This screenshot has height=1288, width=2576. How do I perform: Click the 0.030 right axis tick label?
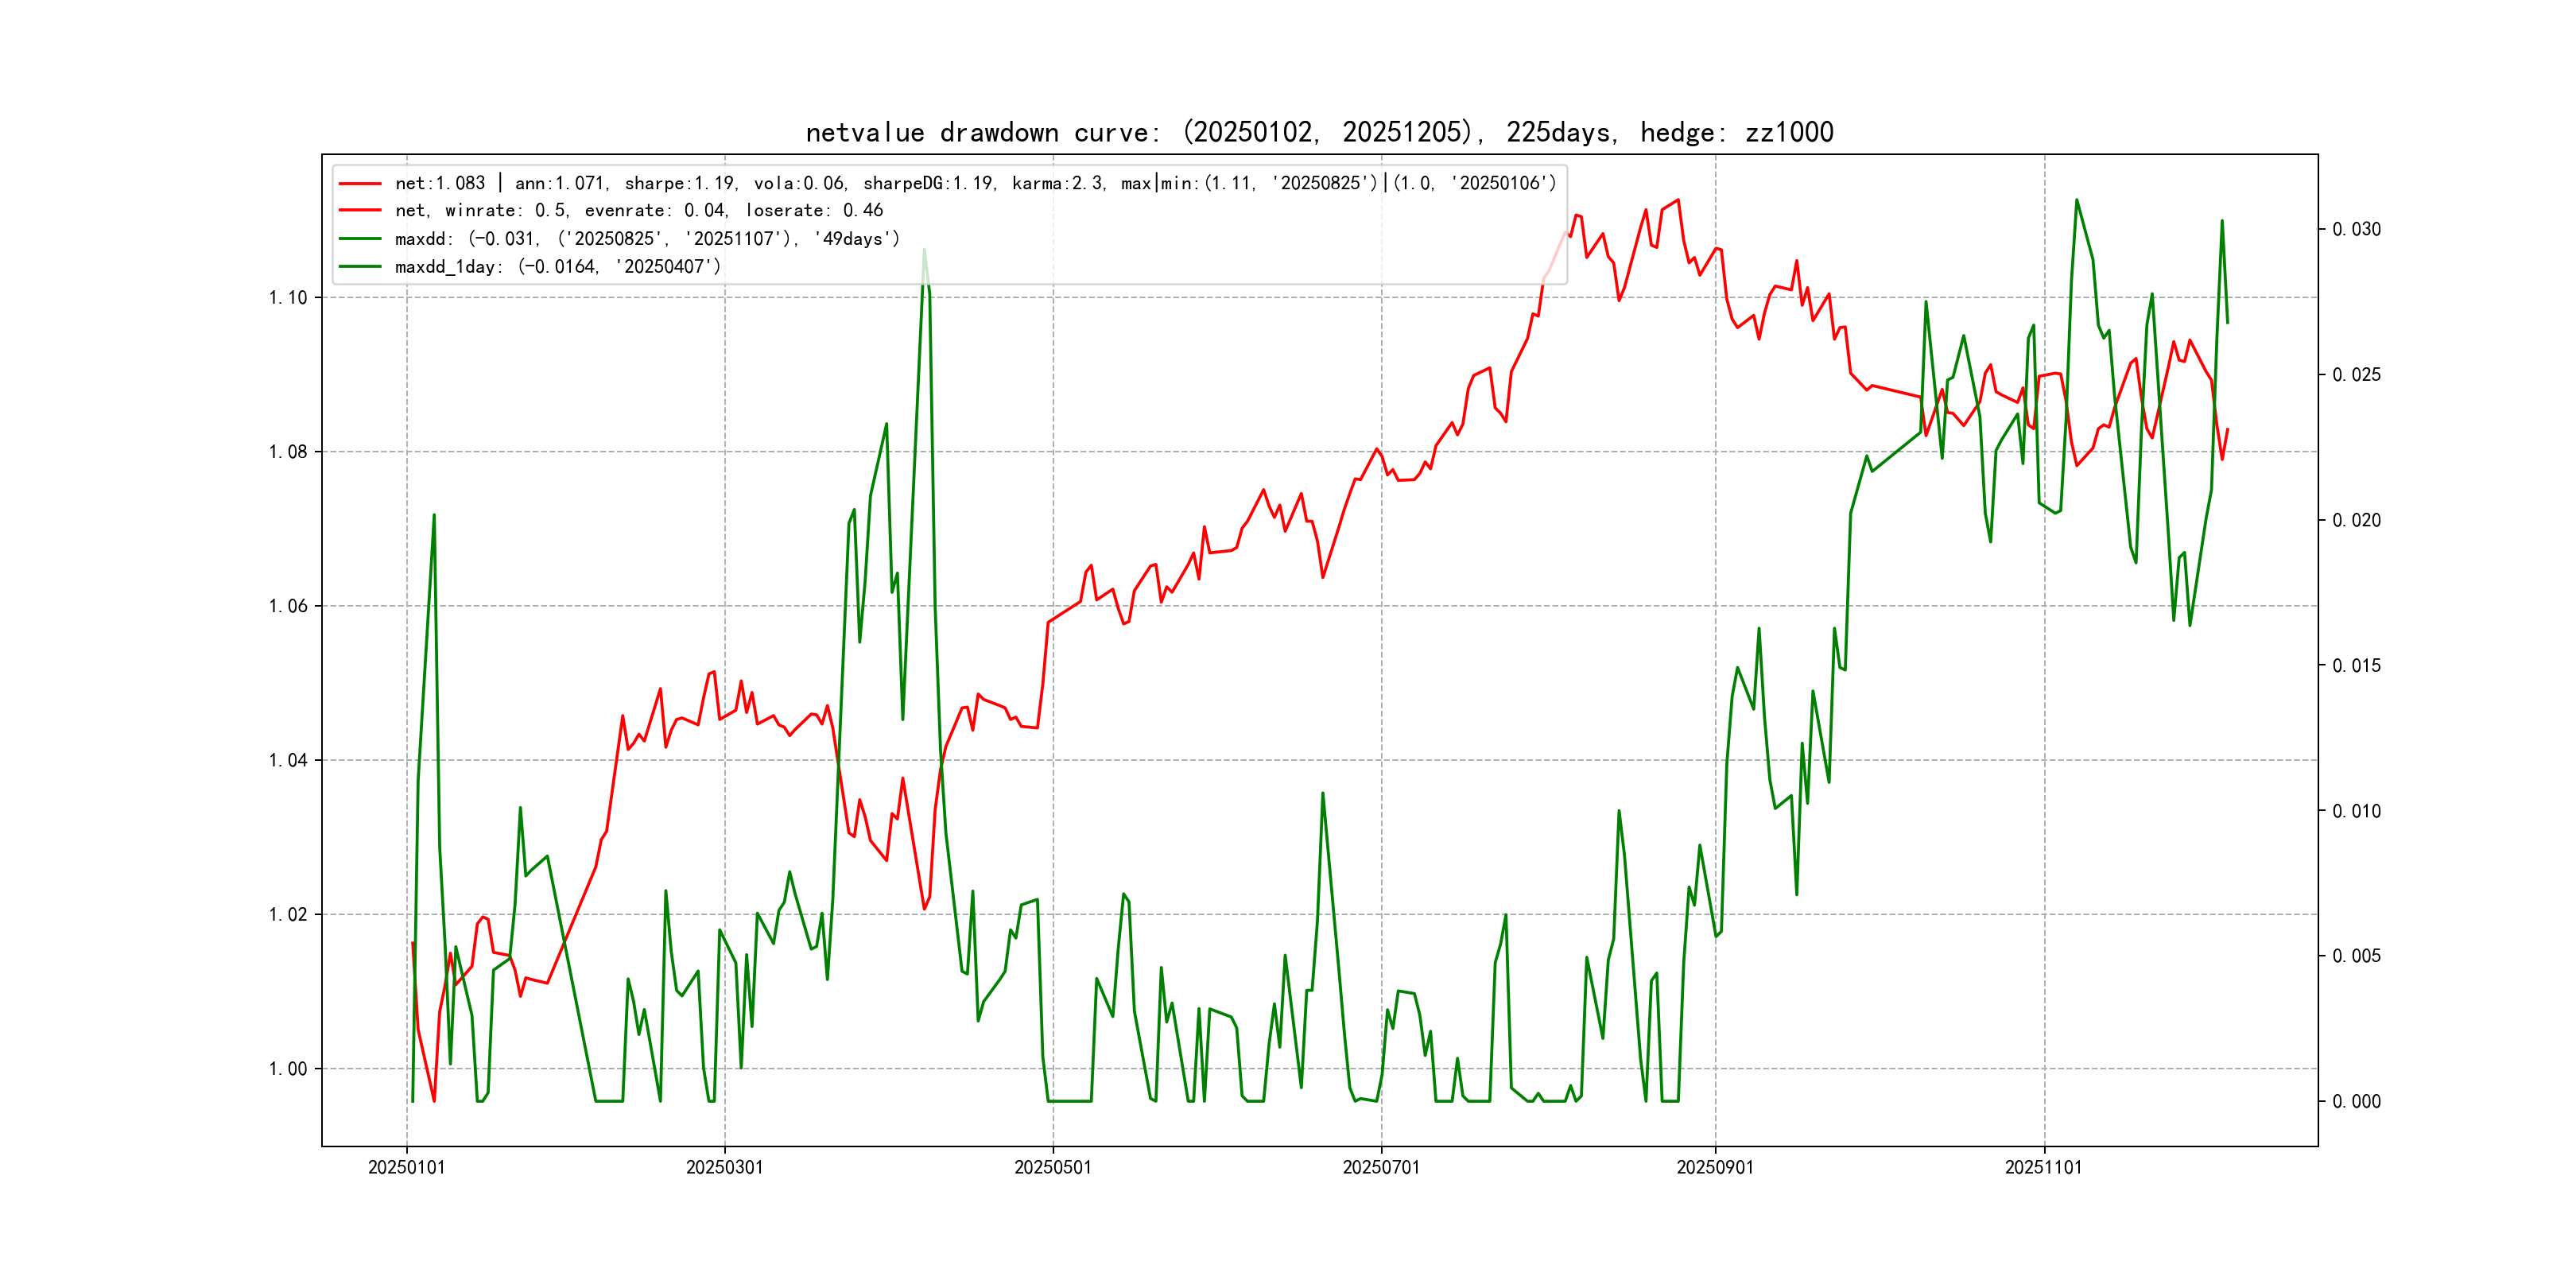pos(2356,230)
